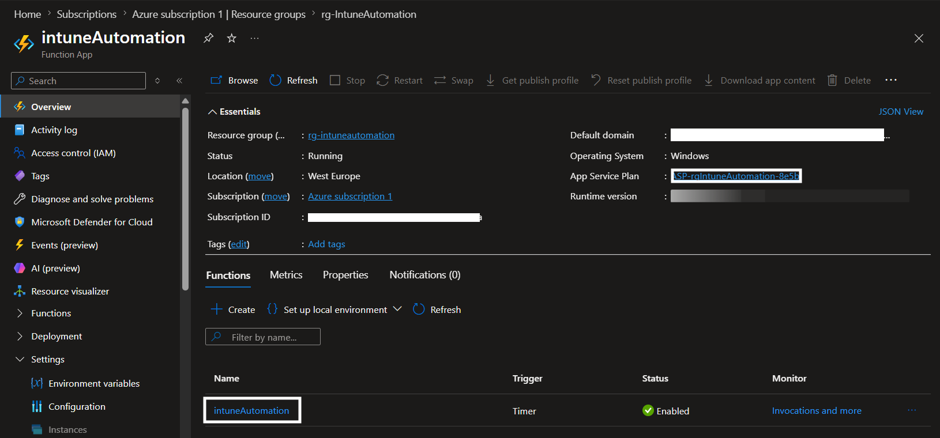940x438 pixels.
Task: Switch to the Properties tab
Action: 345,275
